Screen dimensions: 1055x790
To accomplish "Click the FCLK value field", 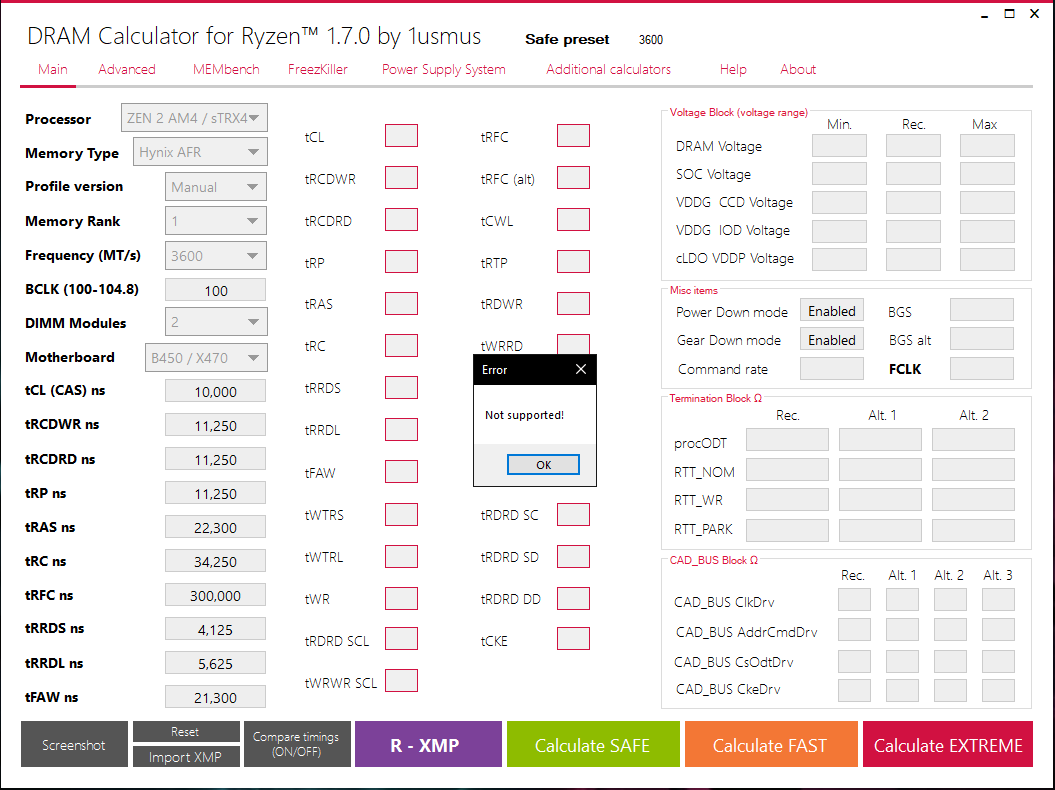I will tap(982, 369).
